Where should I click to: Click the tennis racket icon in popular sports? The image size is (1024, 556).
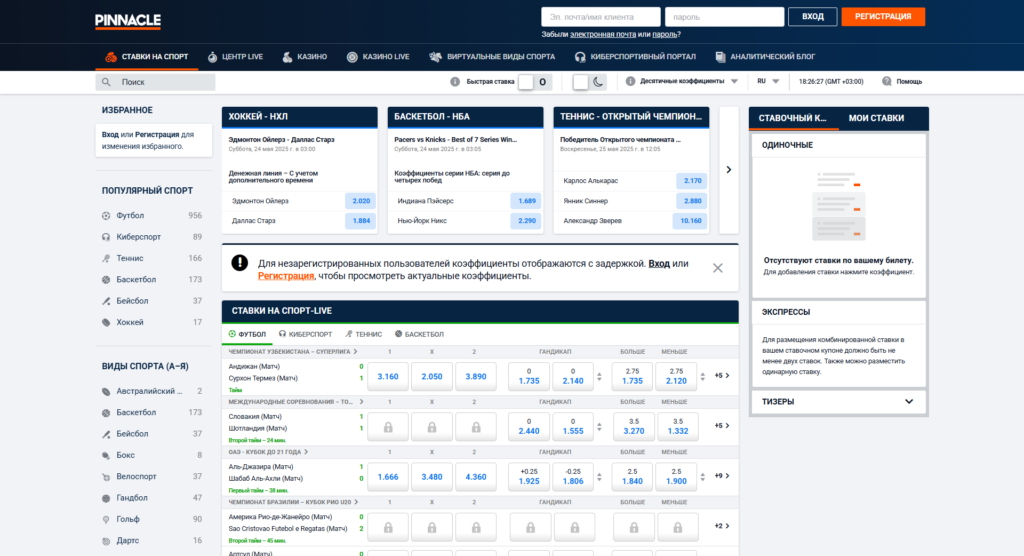tap(106, 259)
